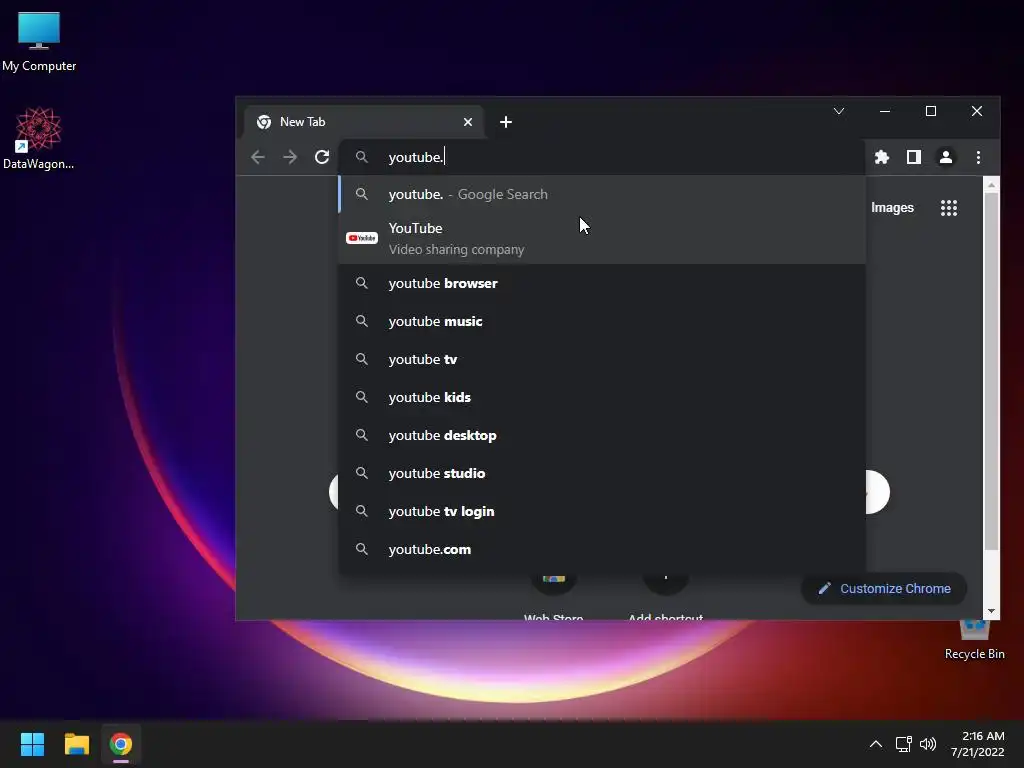Minimize the Chrome window
Viewport: 1024px width, 768px height.
885,111
